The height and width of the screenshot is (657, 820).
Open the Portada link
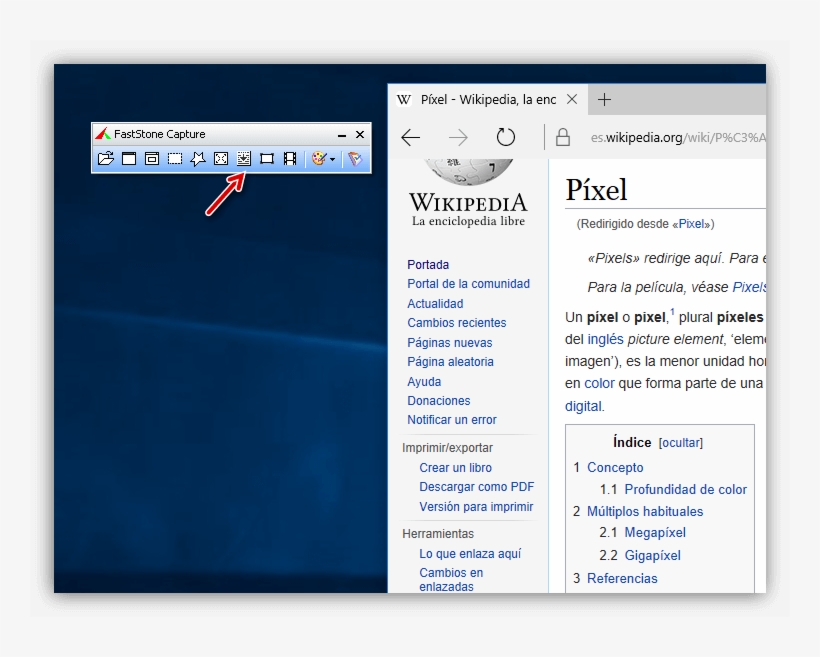coord(428,265)
